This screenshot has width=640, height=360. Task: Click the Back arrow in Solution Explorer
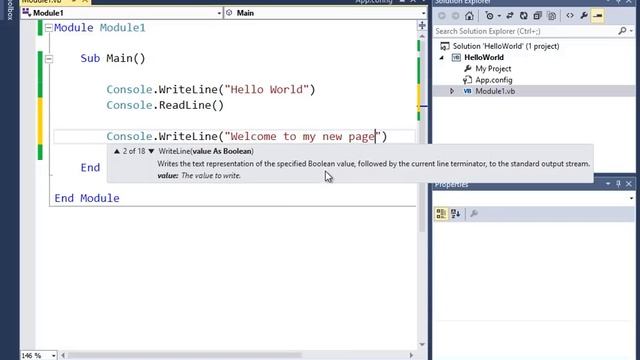pyautogui.click(x=442, y=16)
